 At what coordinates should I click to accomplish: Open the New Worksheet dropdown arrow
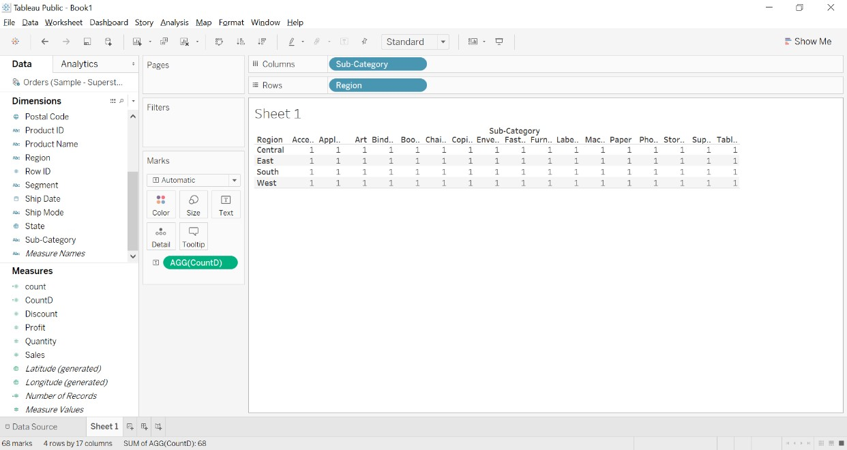click(150, 42)
